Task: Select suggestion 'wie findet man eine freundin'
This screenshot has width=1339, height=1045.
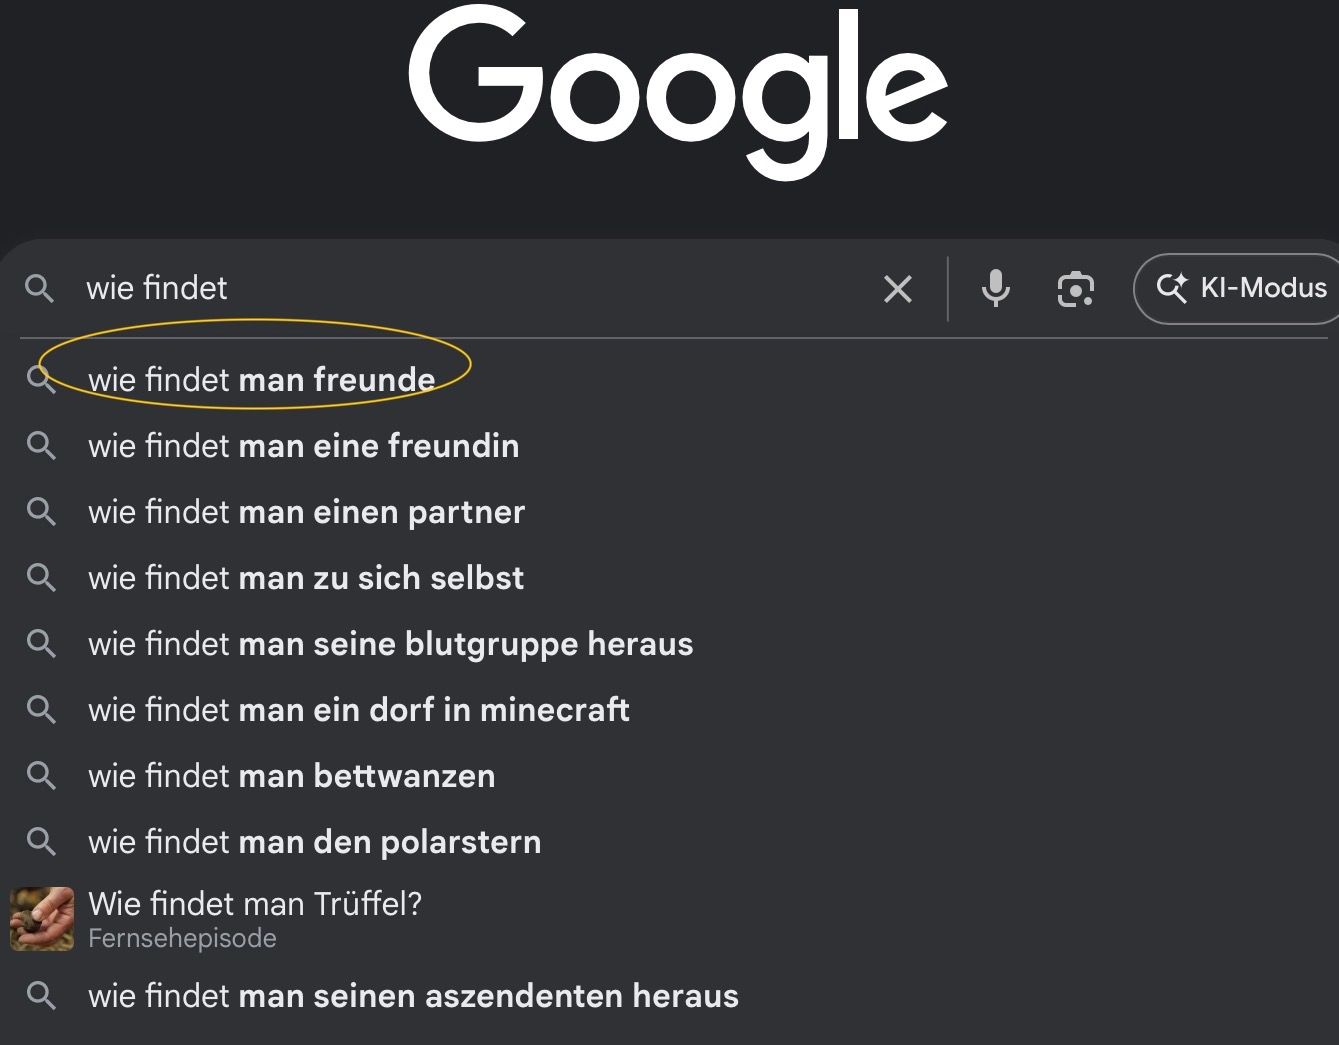Action: click(303, 446)
